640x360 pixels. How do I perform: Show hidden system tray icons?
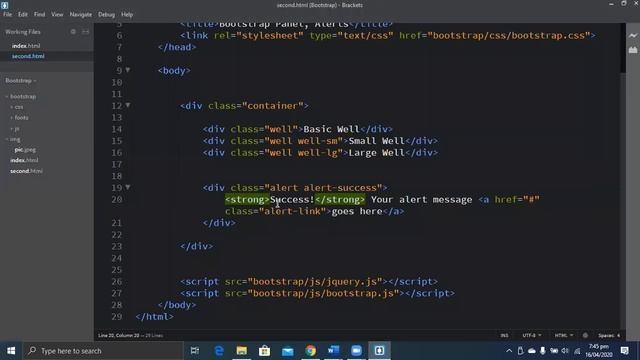pos(509,351)
